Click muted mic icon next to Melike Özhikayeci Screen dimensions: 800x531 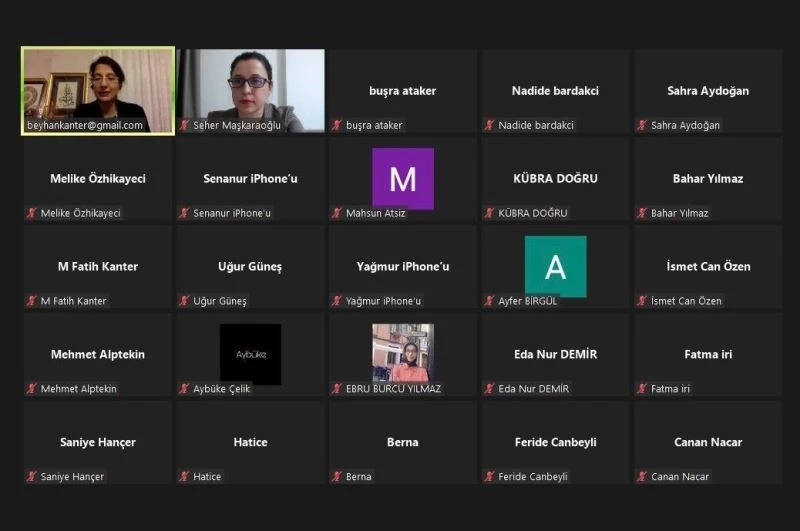32,213
